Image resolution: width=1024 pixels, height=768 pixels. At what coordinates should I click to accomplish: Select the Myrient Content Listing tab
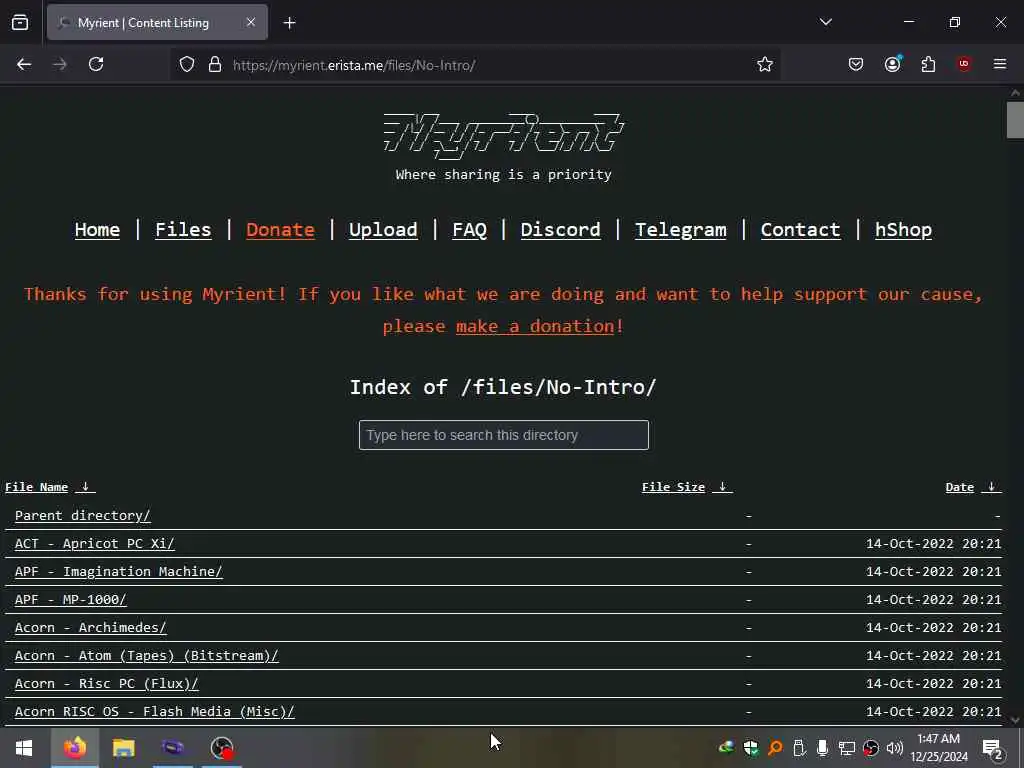(x=157, y=22)
